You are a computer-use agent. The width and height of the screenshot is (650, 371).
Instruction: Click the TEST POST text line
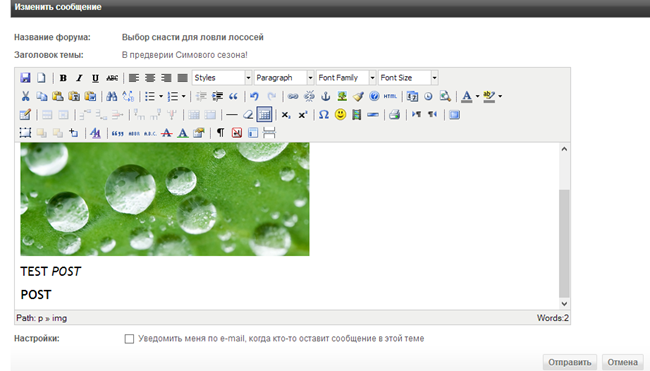coord(51,272)
